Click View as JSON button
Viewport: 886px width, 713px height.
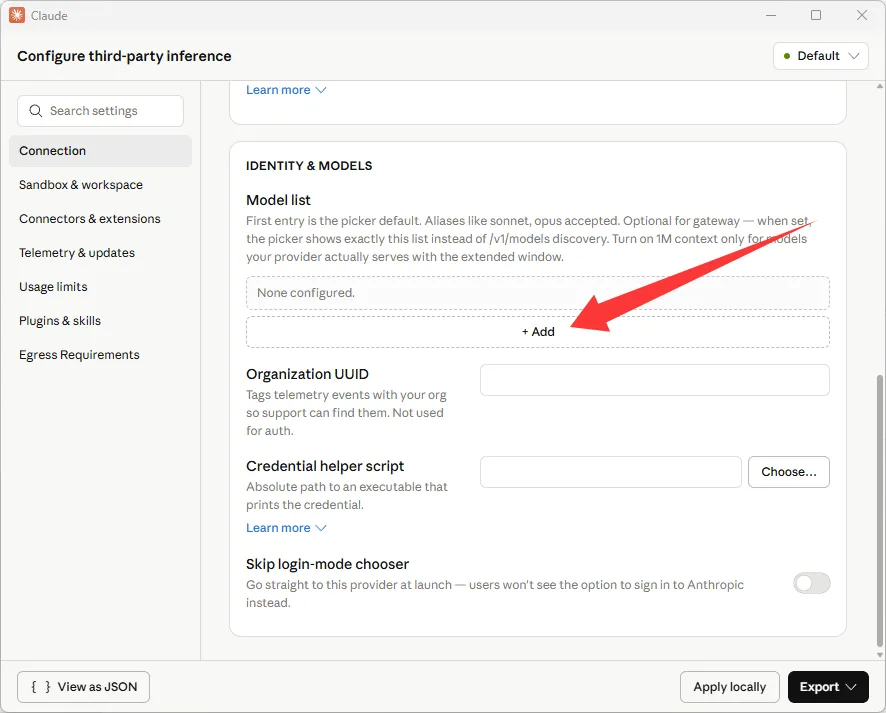pos(84,687)
